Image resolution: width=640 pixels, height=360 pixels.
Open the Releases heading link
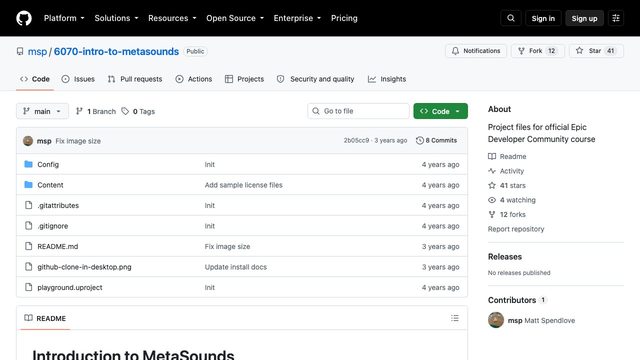click(505, 257)
